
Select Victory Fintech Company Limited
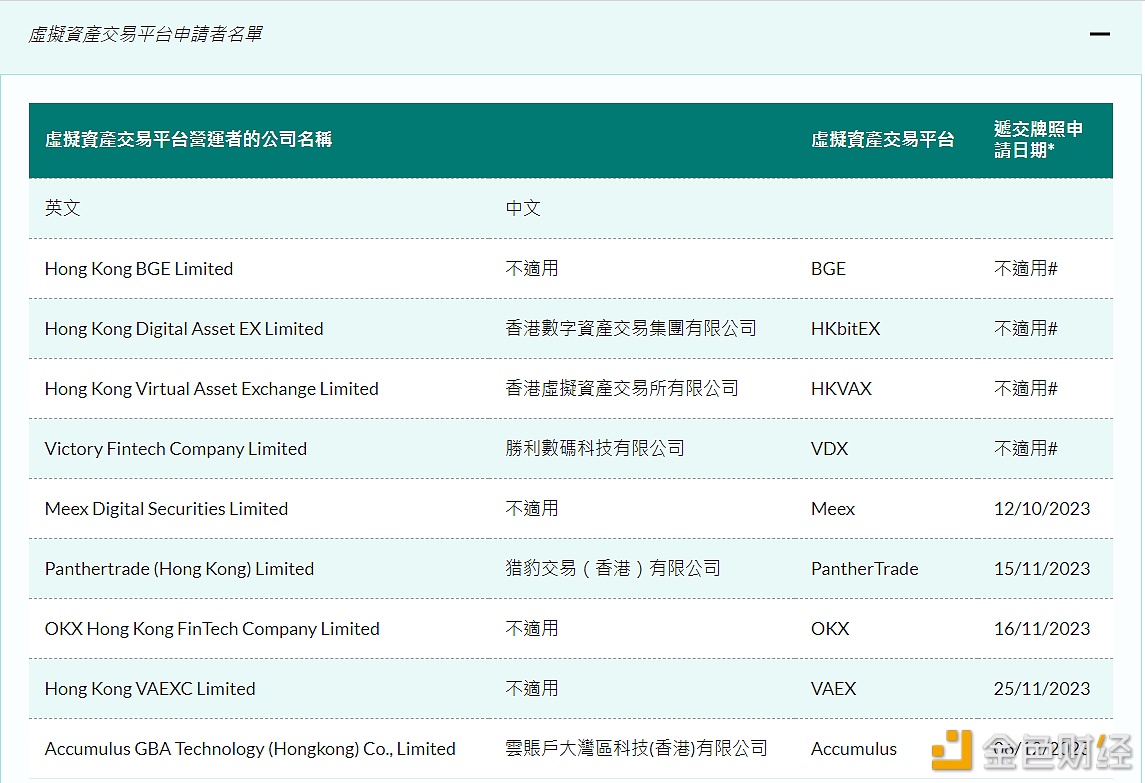[x=176, y=448]
